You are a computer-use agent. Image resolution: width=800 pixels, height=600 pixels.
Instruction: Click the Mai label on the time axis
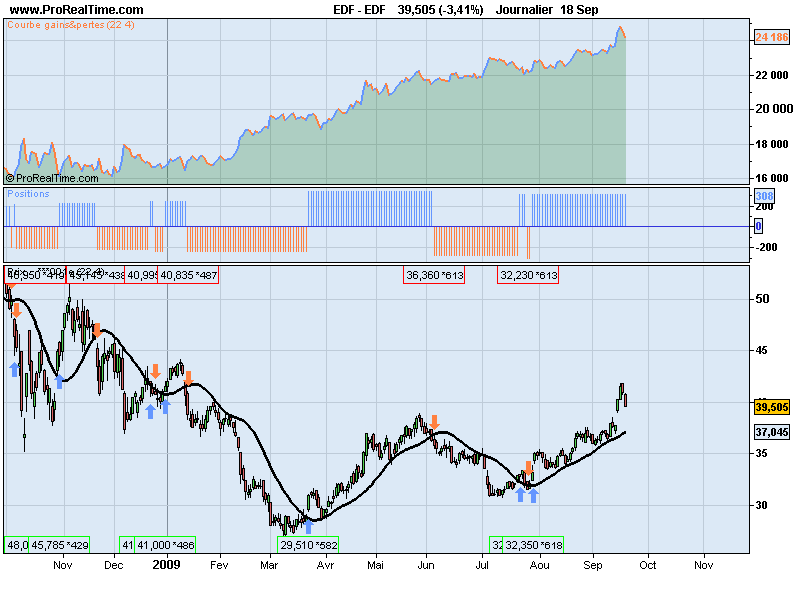[376, 565]
